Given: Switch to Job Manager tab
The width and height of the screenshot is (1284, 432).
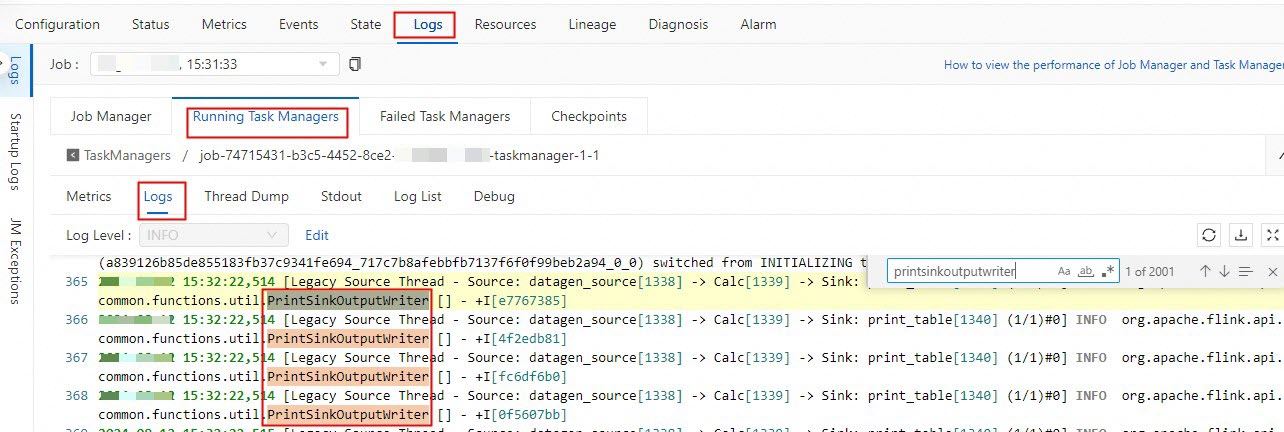Looking at the screenshot, I should (x=110, y=116).
